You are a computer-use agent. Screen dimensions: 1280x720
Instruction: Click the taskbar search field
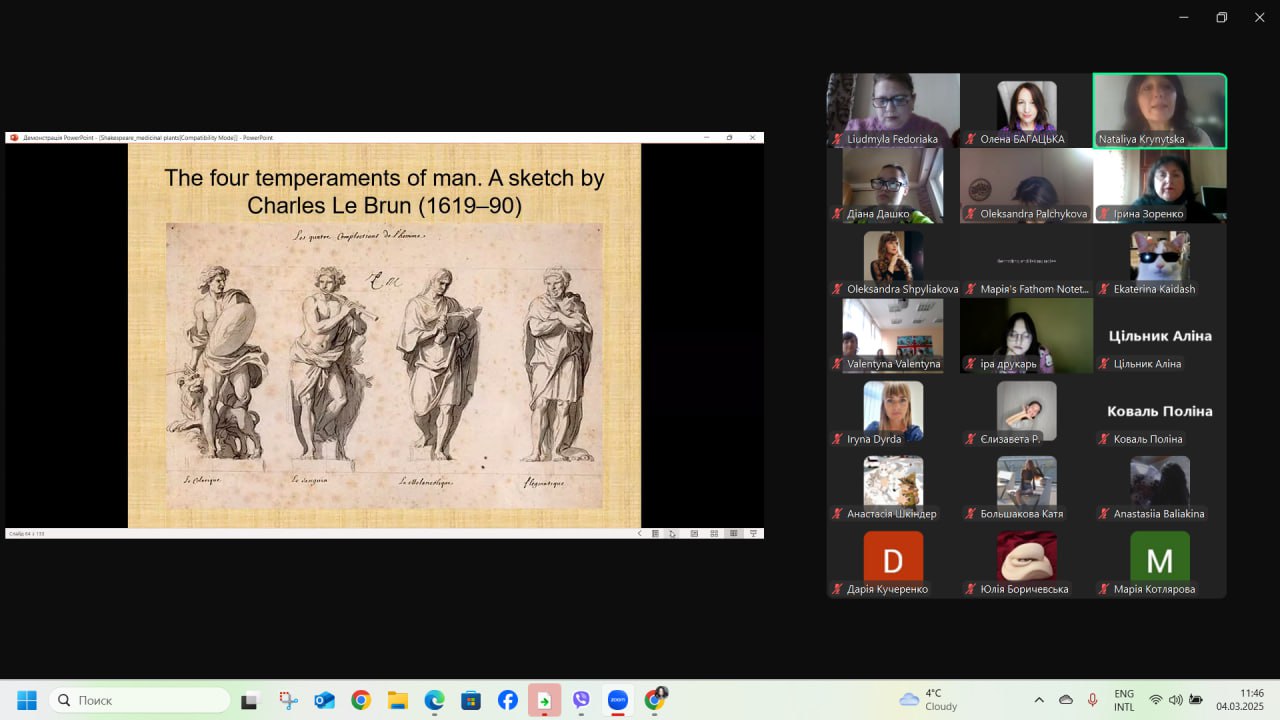tap(139, 700)
